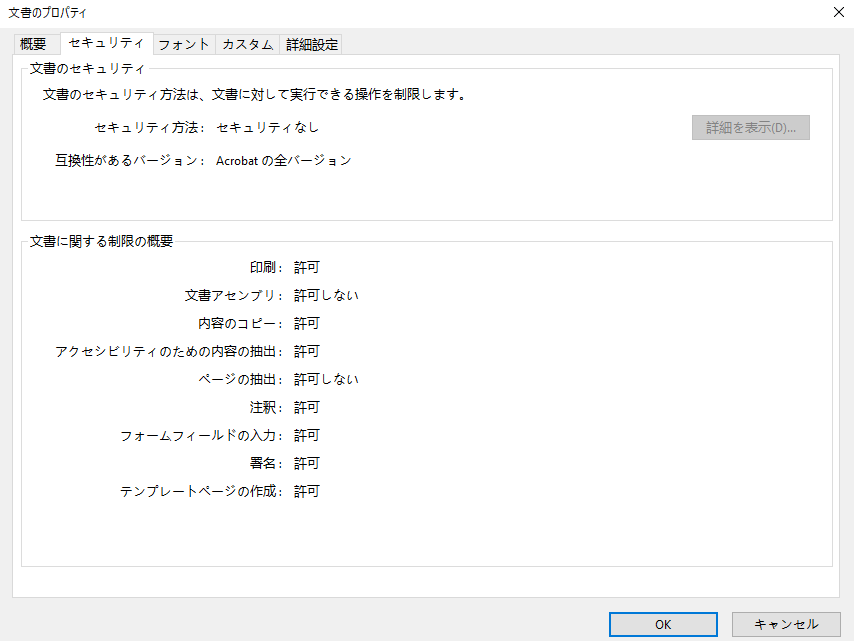Open the 詳細設定 (Advanced) tab

pyautogui.click(x=310, y=44)
